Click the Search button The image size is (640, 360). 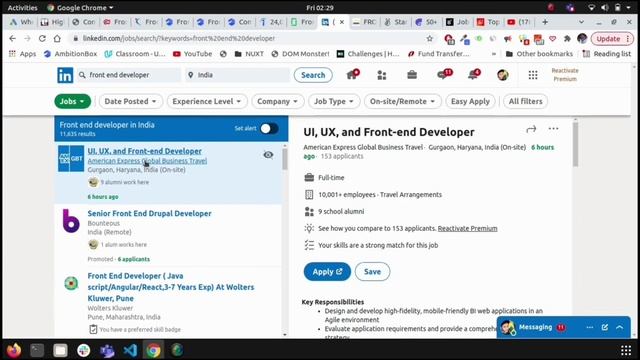(x=313, y=75)
